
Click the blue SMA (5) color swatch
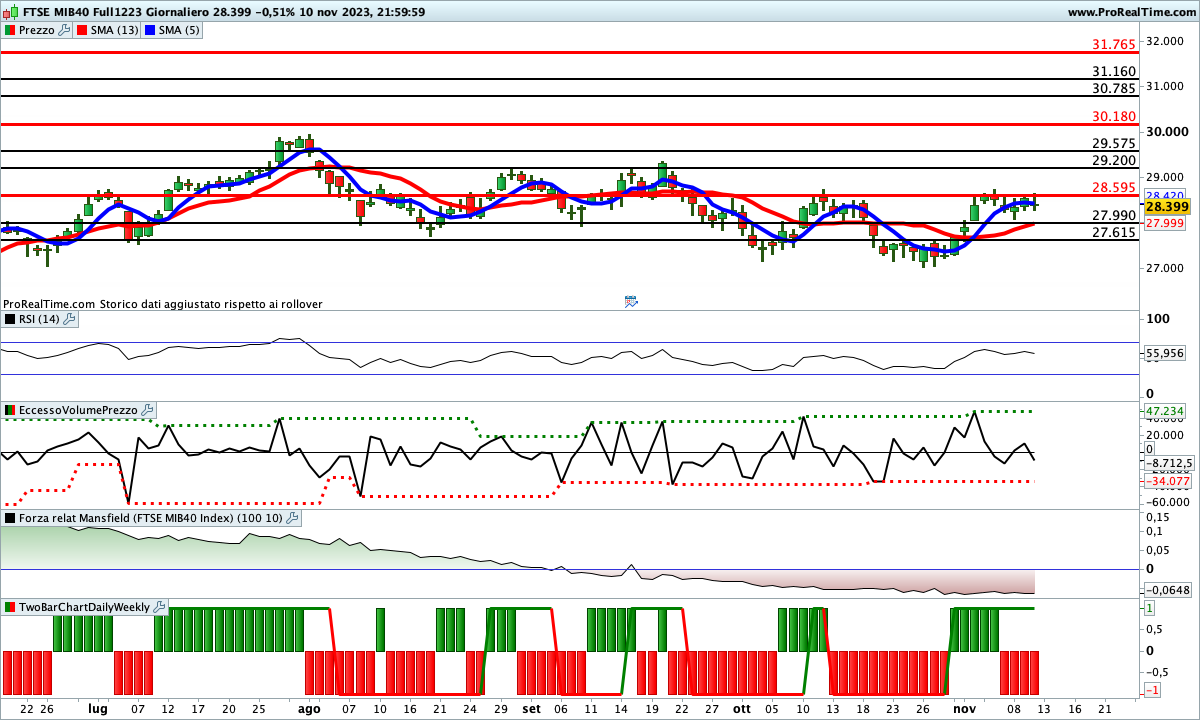coord(151,30)
